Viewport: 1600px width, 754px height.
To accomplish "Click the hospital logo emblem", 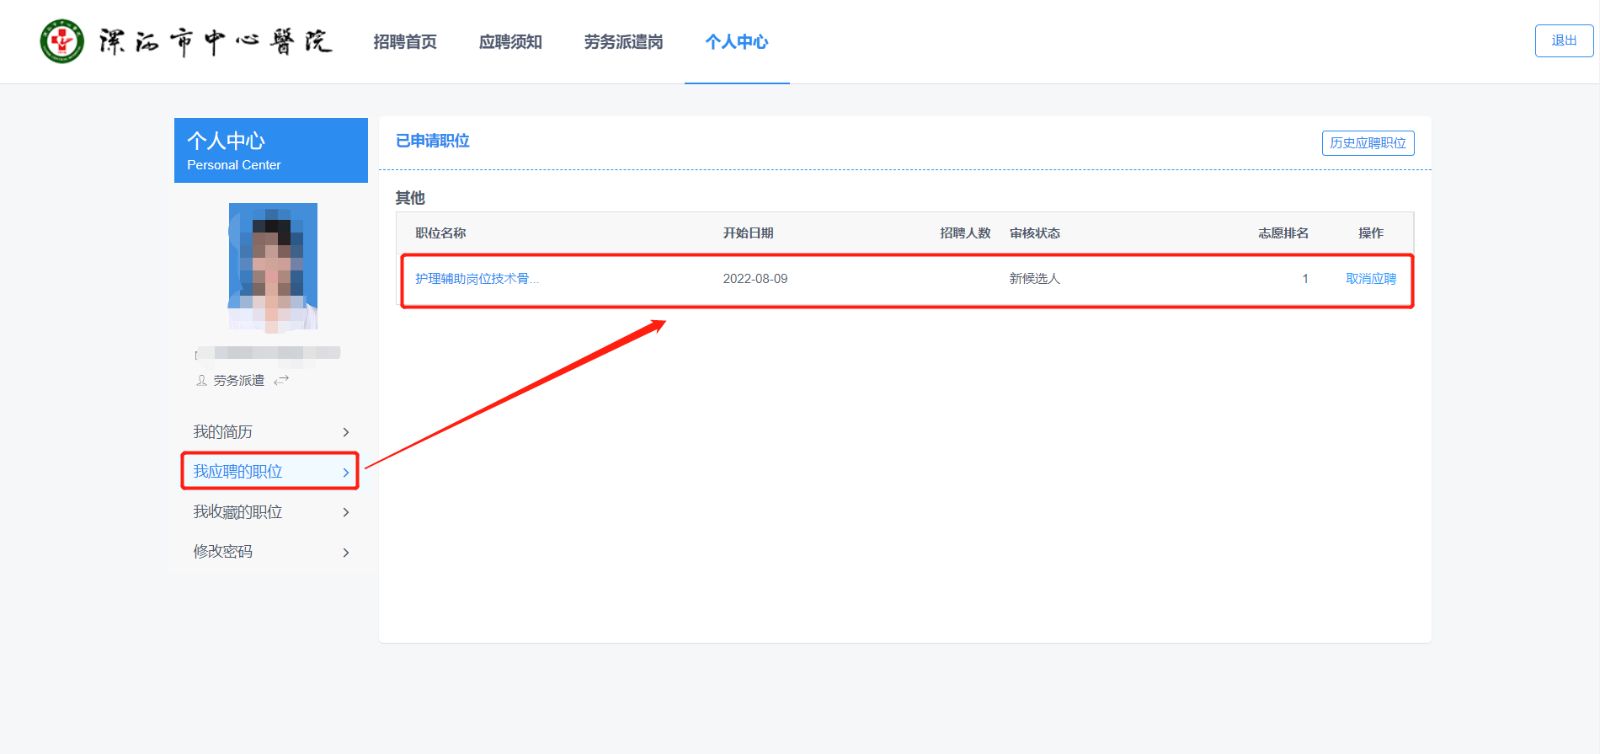I will tap(62, 41).
